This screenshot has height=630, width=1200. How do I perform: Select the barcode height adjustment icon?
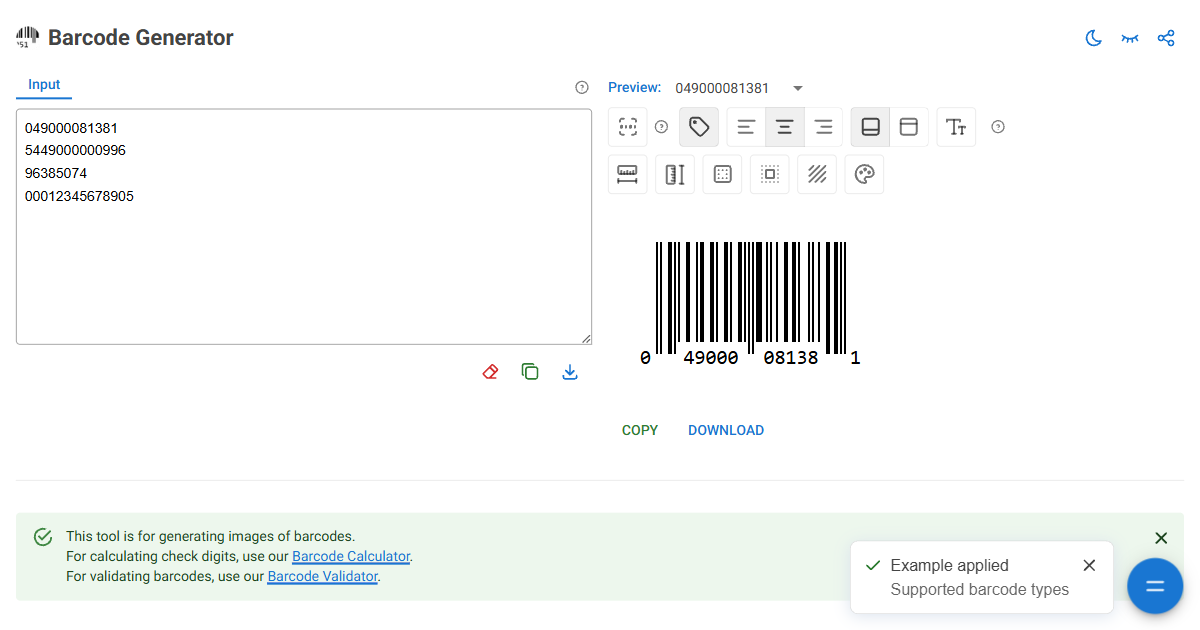tap(674, 174)
